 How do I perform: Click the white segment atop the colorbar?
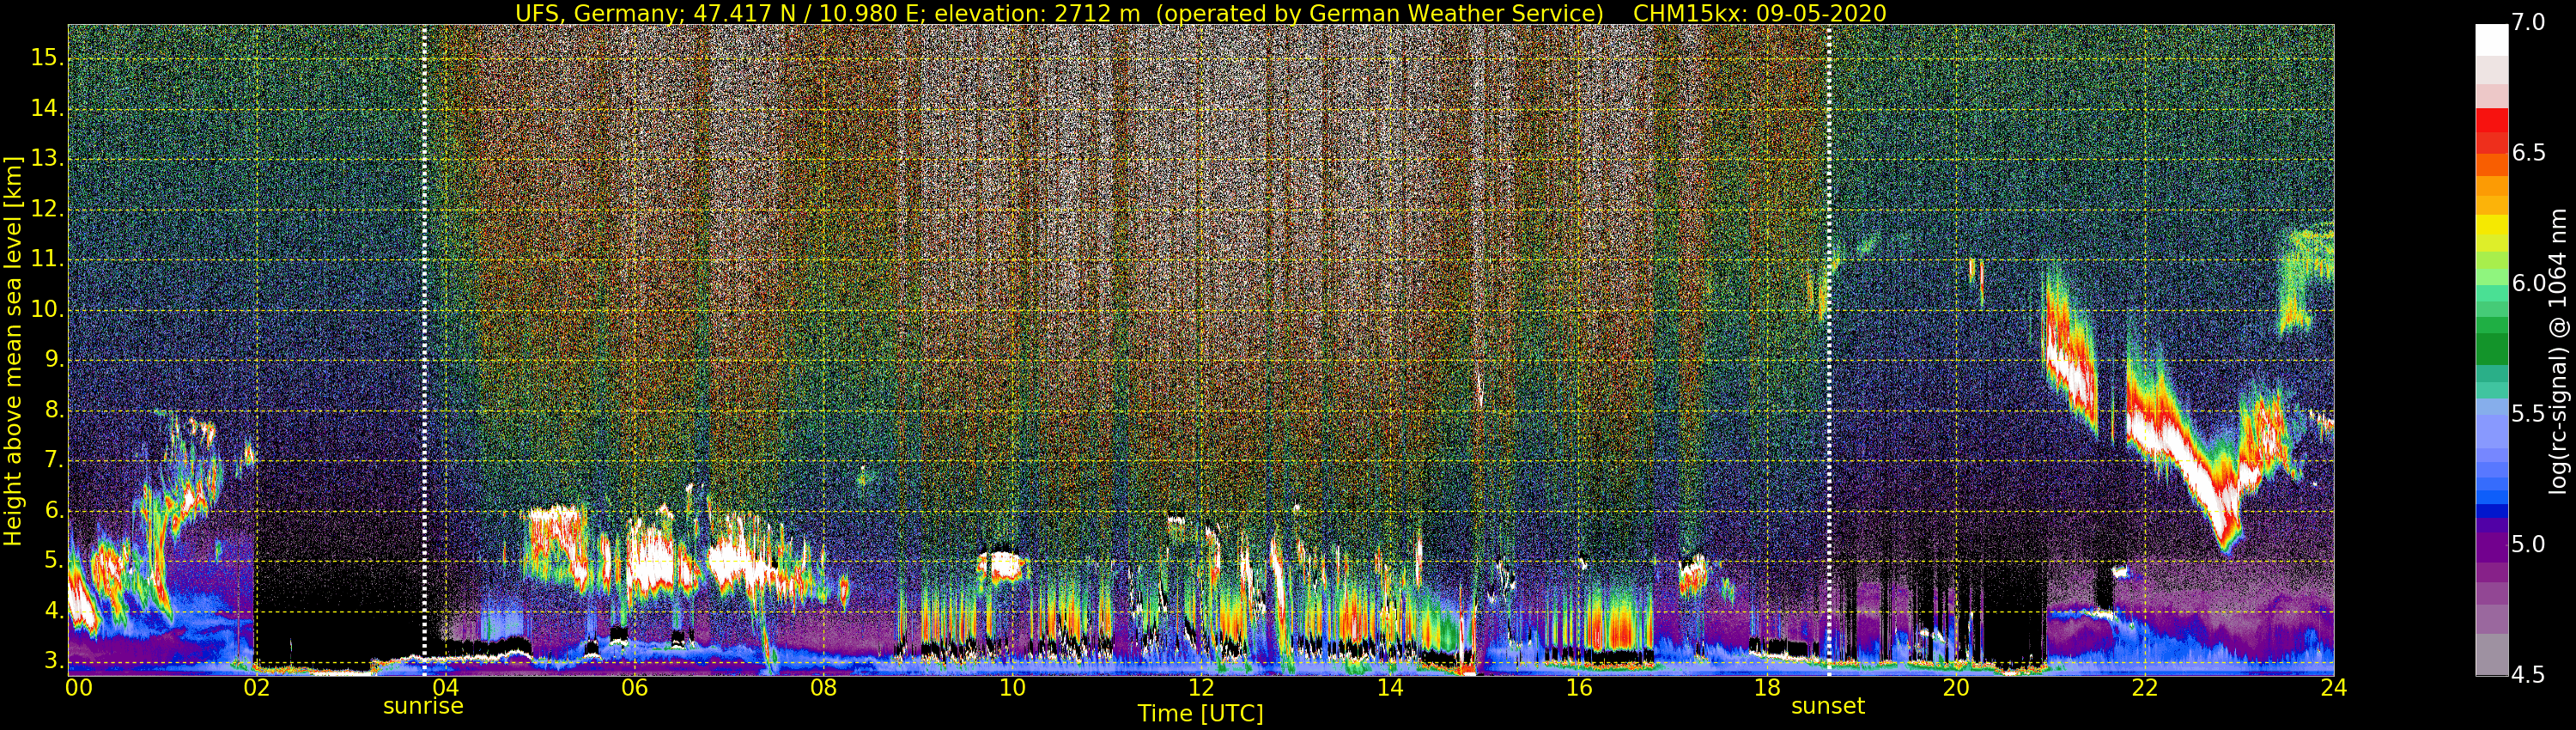[x=2491, y=40]
